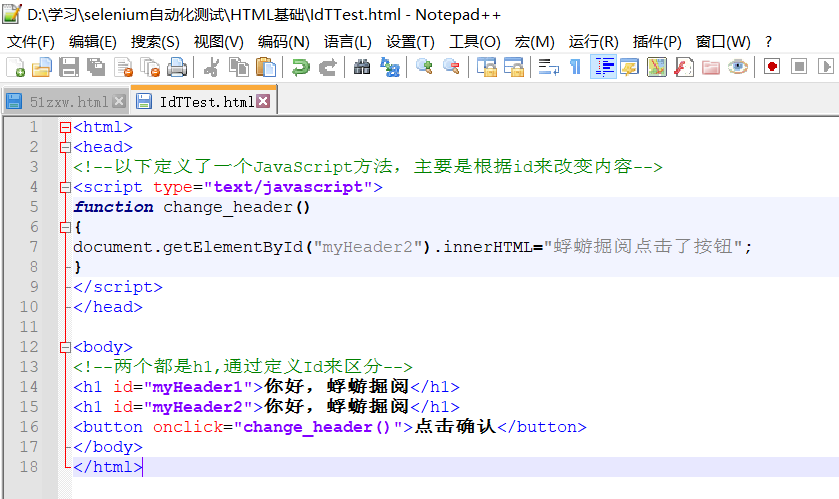The image size is (839, 499).
Task: Undo last change with green arrow
Action: [301, 67]
